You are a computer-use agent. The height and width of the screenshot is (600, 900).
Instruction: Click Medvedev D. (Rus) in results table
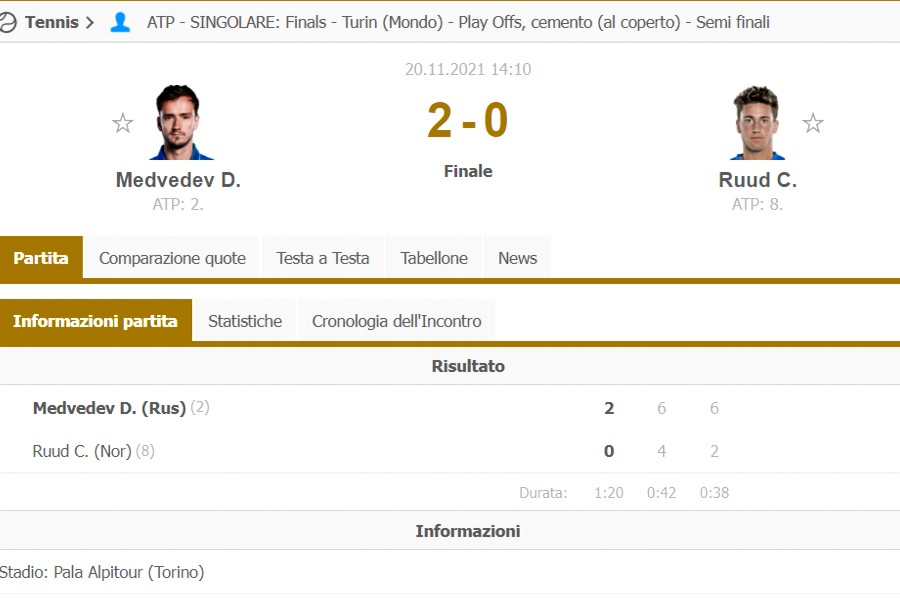tap(109, 408)
